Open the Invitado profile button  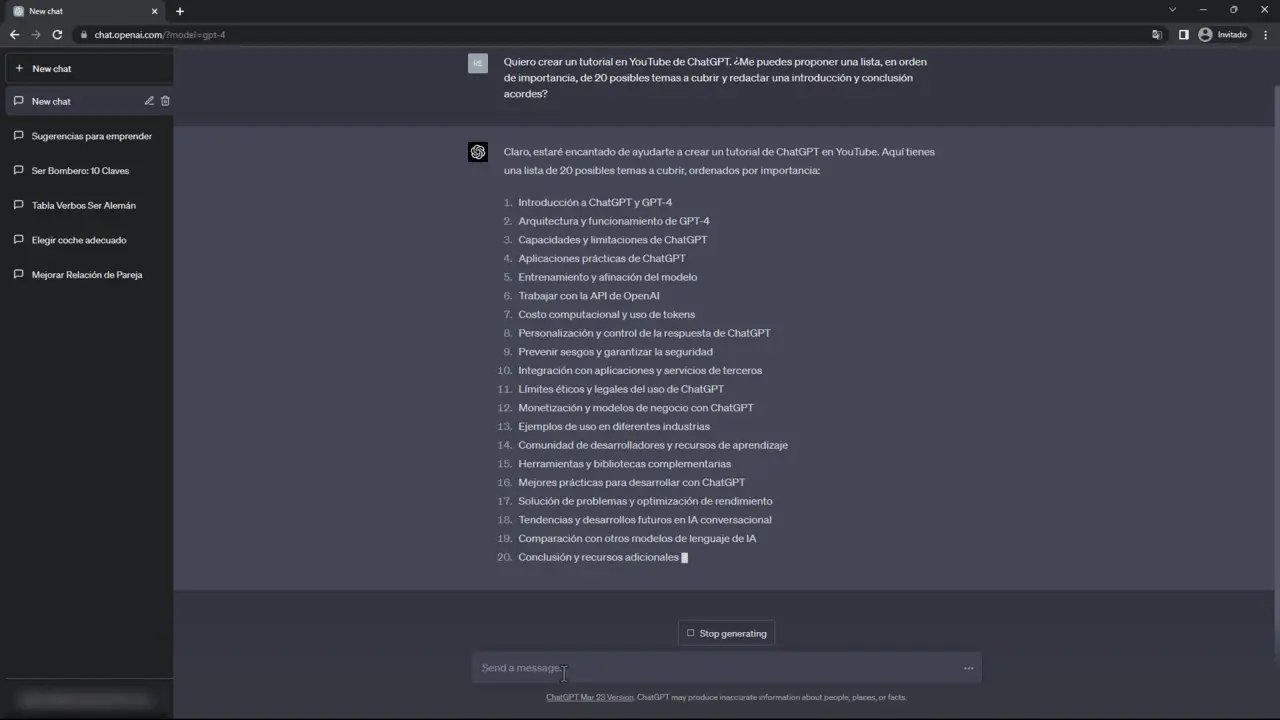(1223, 34)
